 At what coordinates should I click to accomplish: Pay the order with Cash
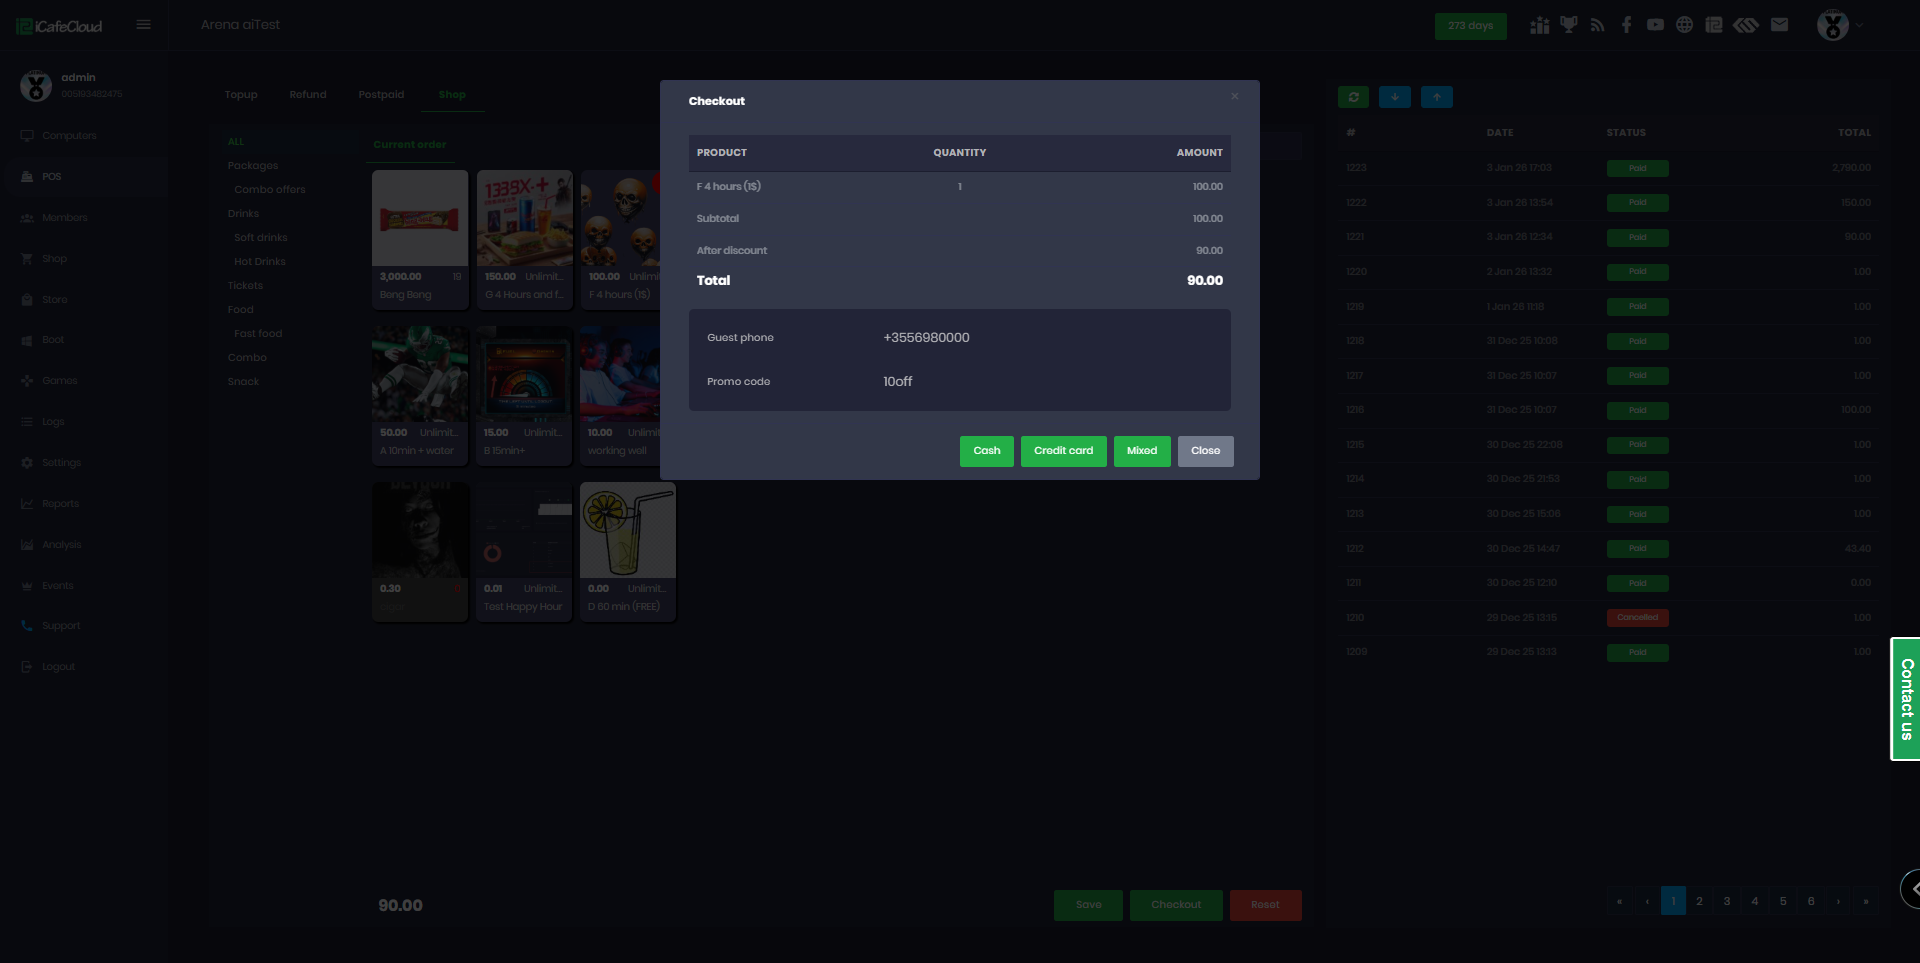[986, 451]
